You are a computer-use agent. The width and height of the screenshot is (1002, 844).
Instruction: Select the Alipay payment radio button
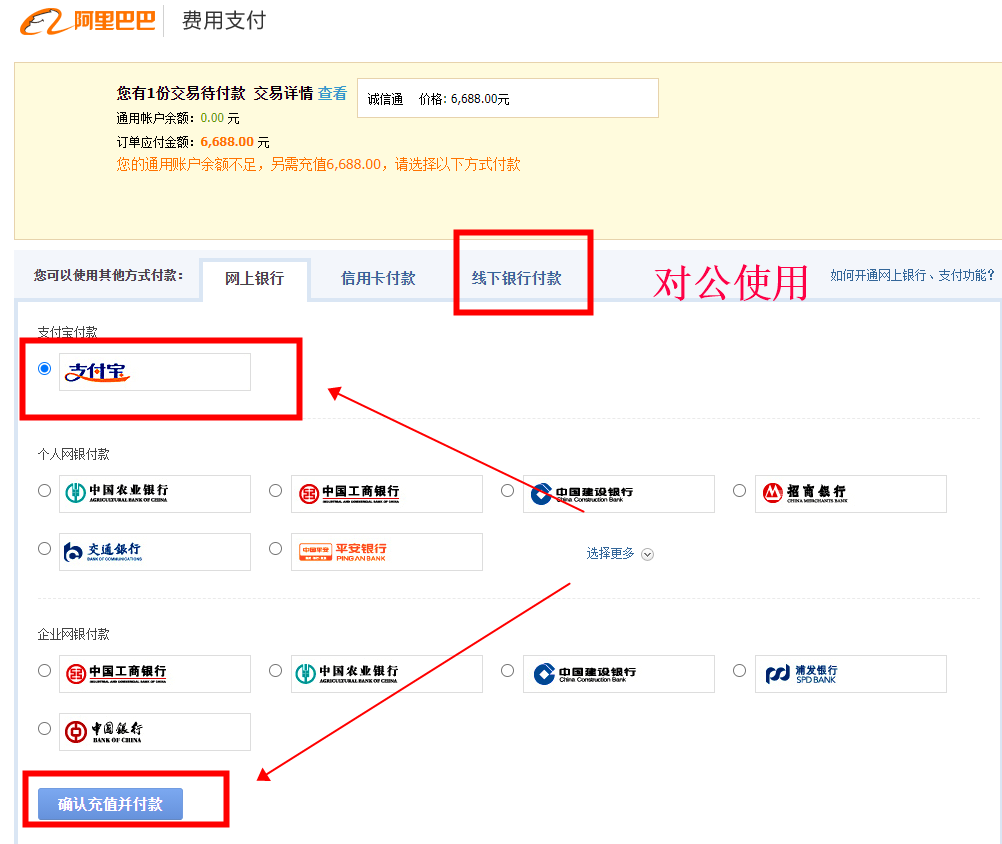43,368
